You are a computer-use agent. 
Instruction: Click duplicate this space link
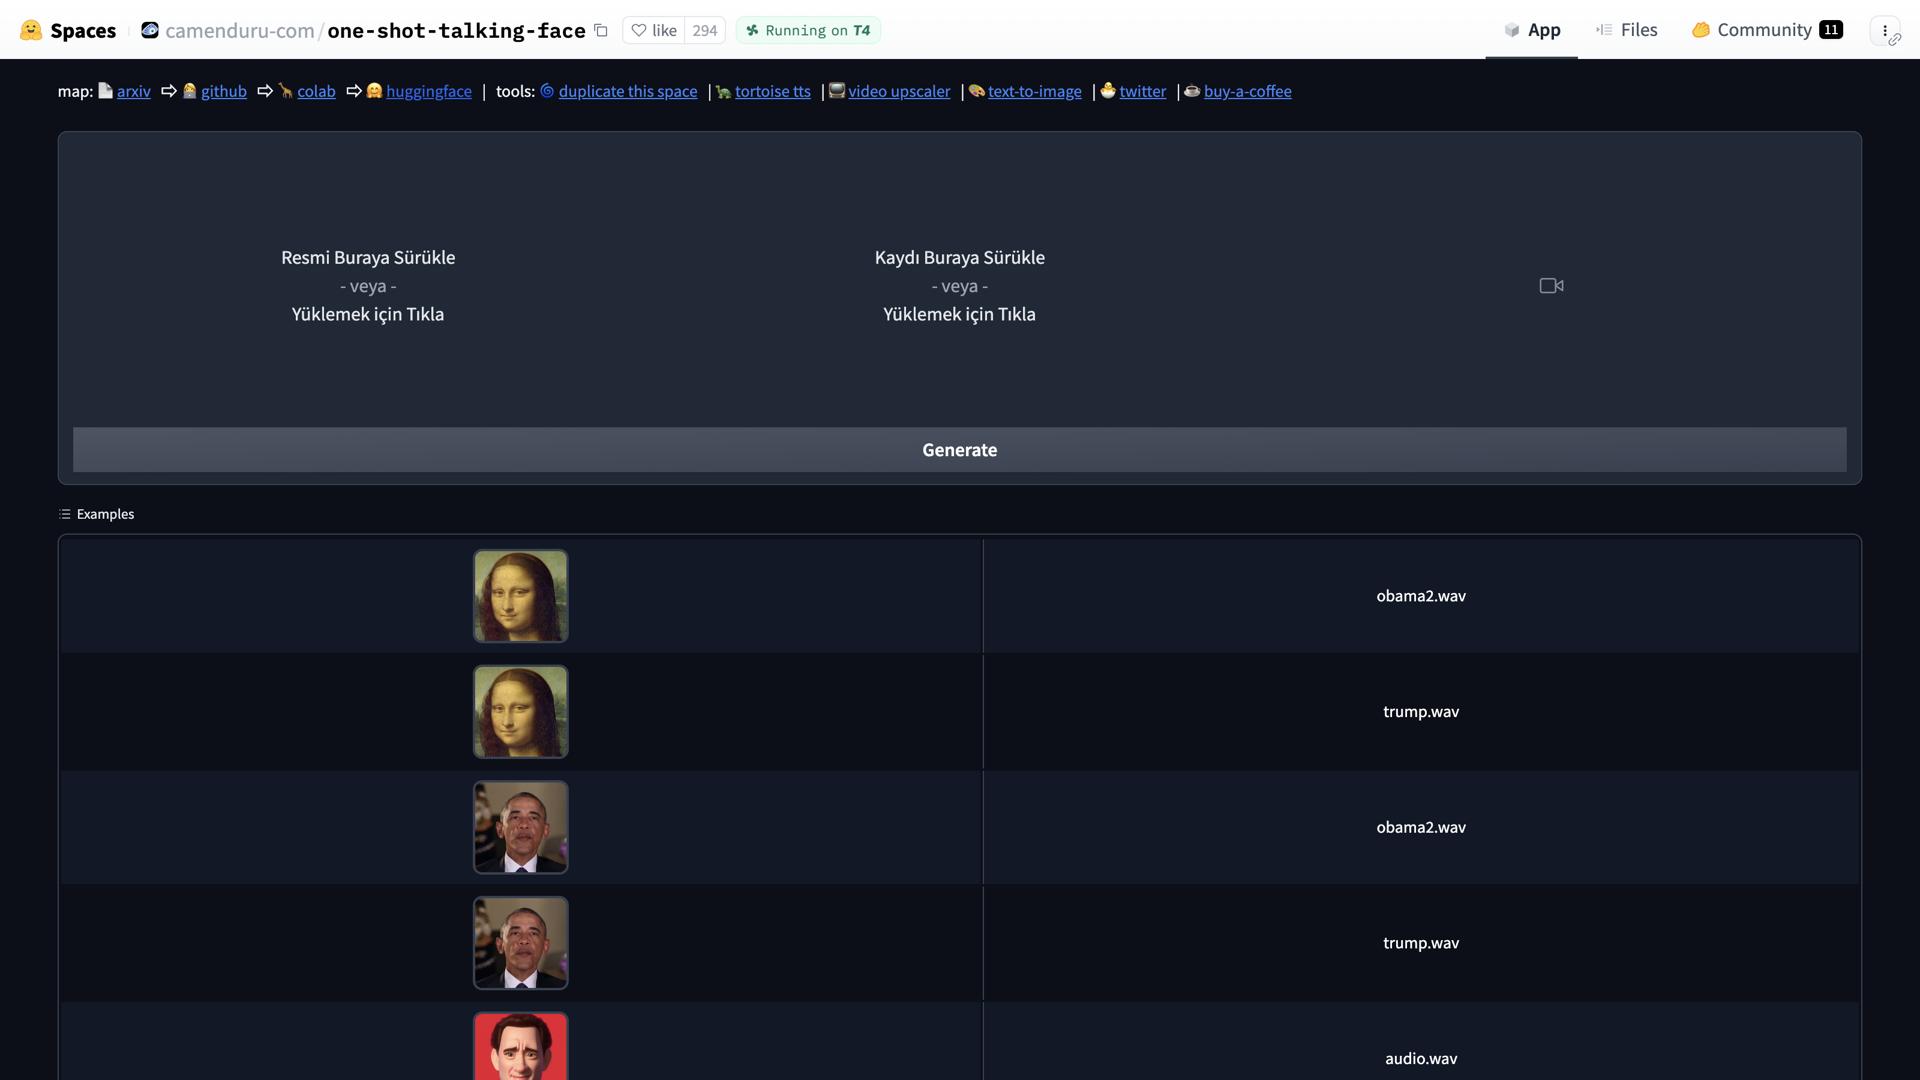(627, 91)
